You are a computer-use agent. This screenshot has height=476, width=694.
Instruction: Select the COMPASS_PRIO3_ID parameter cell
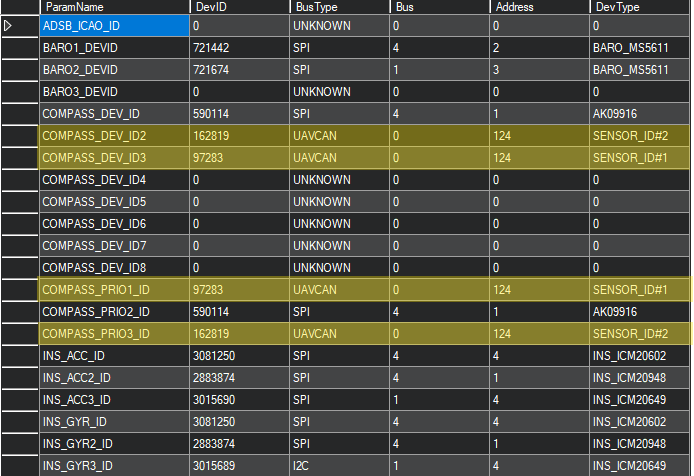point(113,334)
